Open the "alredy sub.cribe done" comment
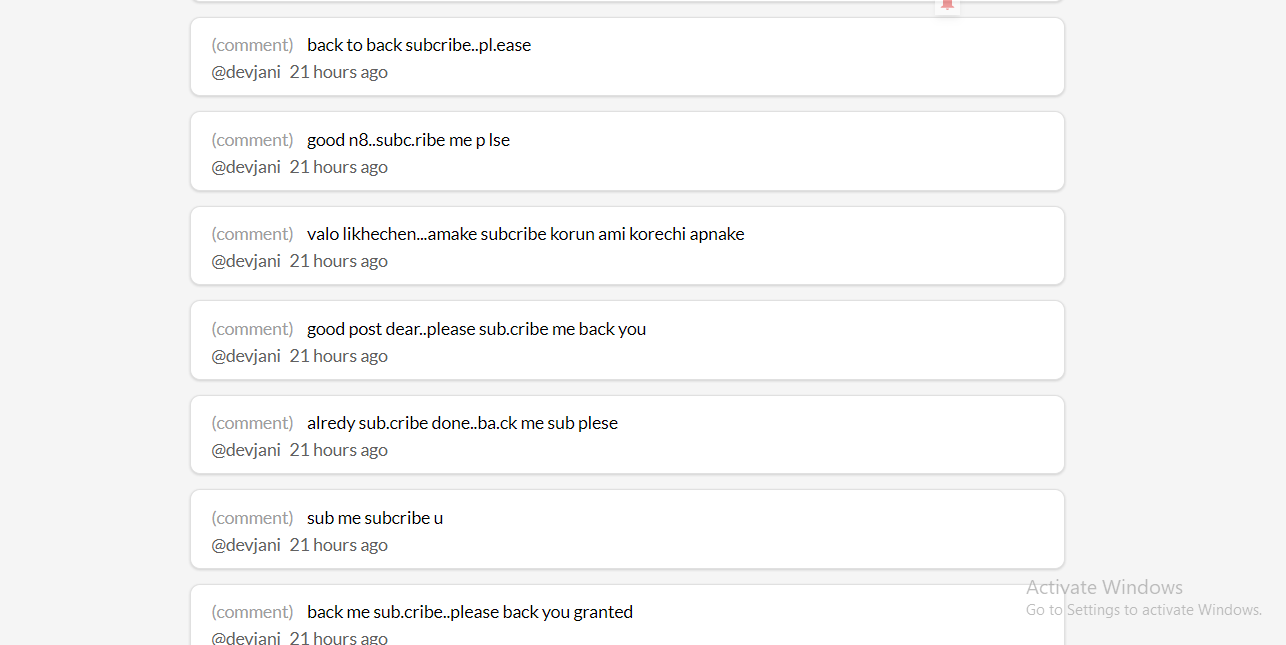The image size is (1286, 645). click(462, 423)
